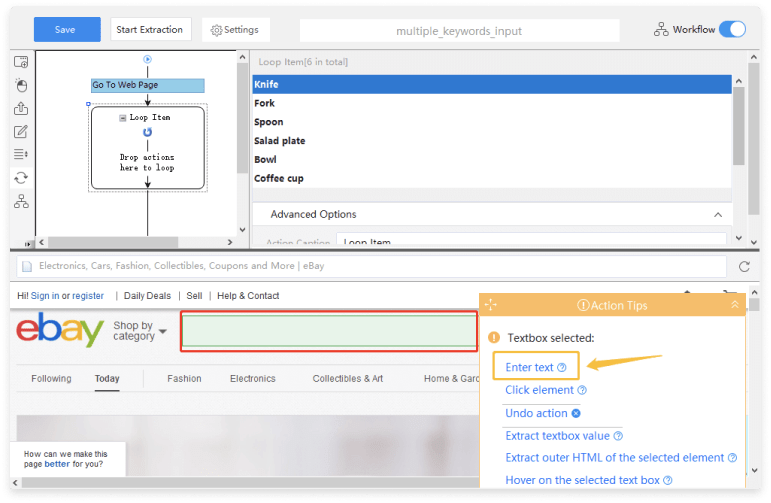Select Coffee cup in loop list
This screenshot has height=503, width=771.
[492, 178]
